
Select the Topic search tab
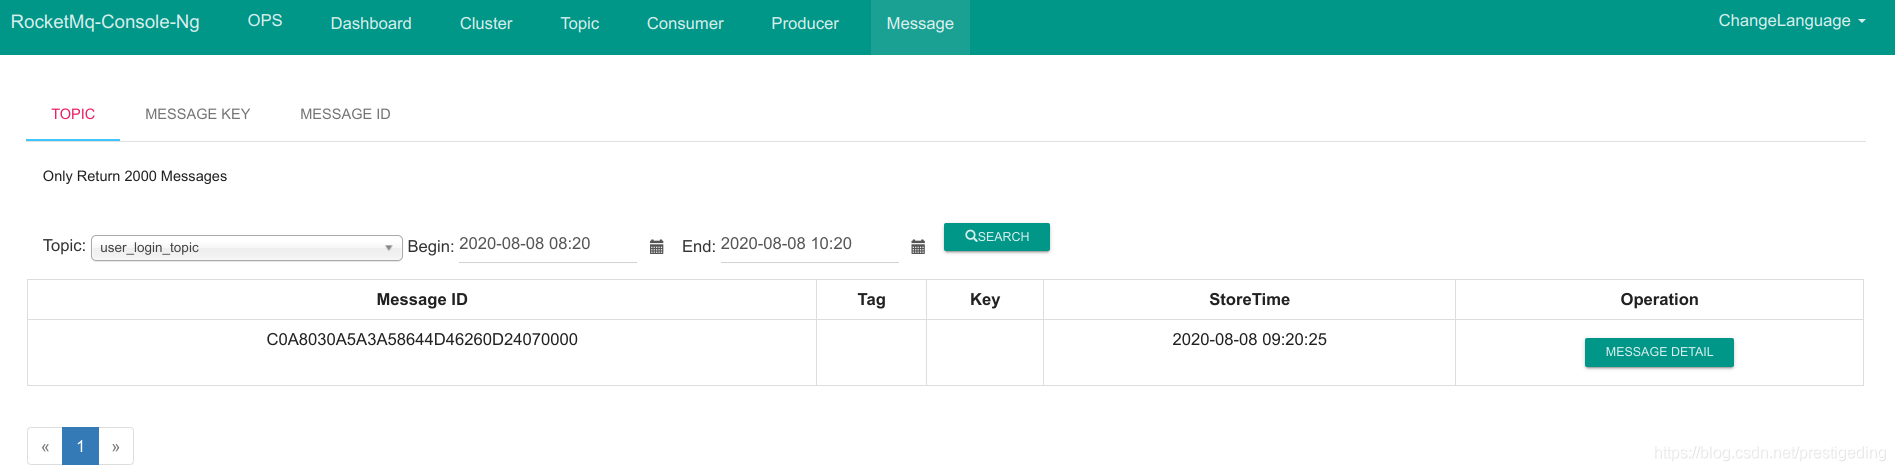tap(73, 114)
